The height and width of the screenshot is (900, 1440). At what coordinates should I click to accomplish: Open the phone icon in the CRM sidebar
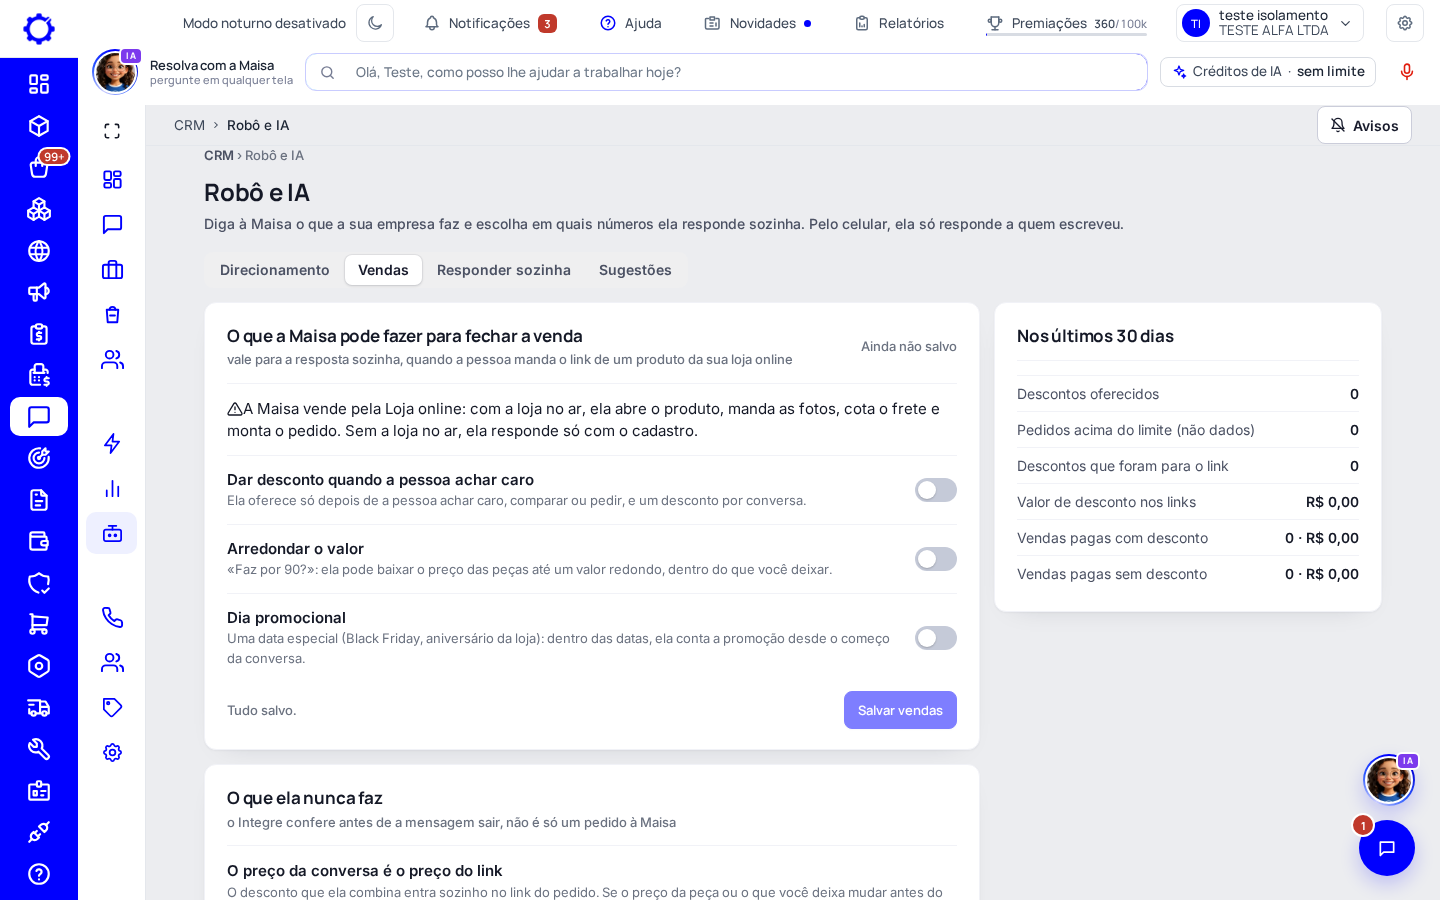[112, 617]
